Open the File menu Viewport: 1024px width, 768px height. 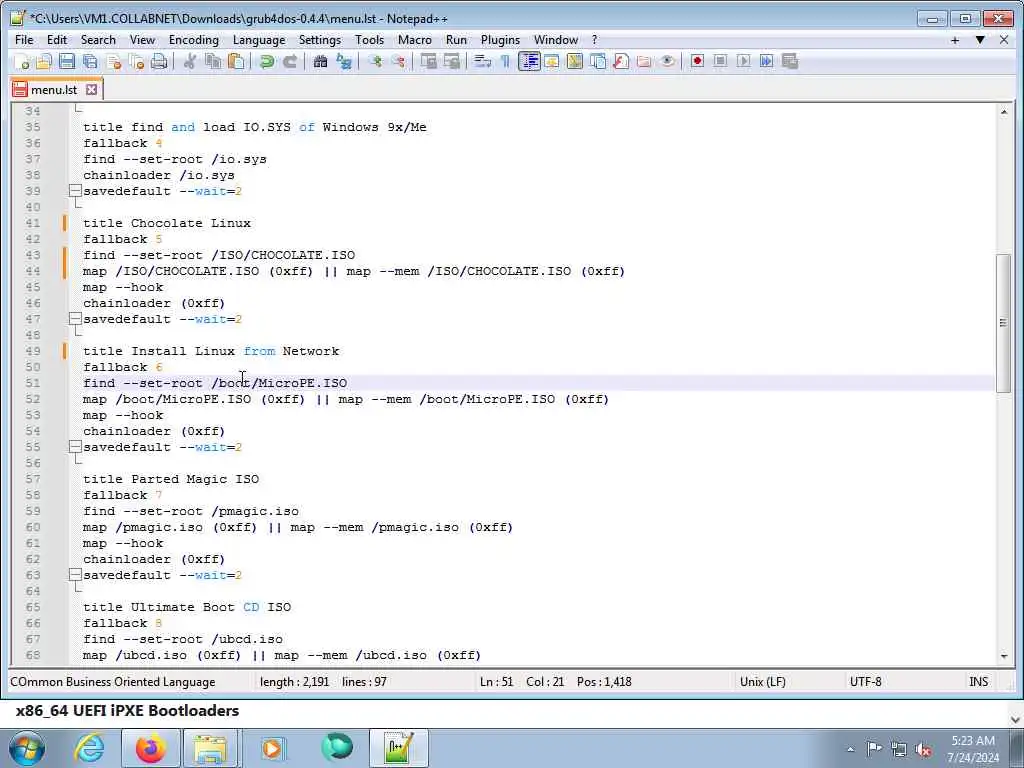click(x=24, y=40)
